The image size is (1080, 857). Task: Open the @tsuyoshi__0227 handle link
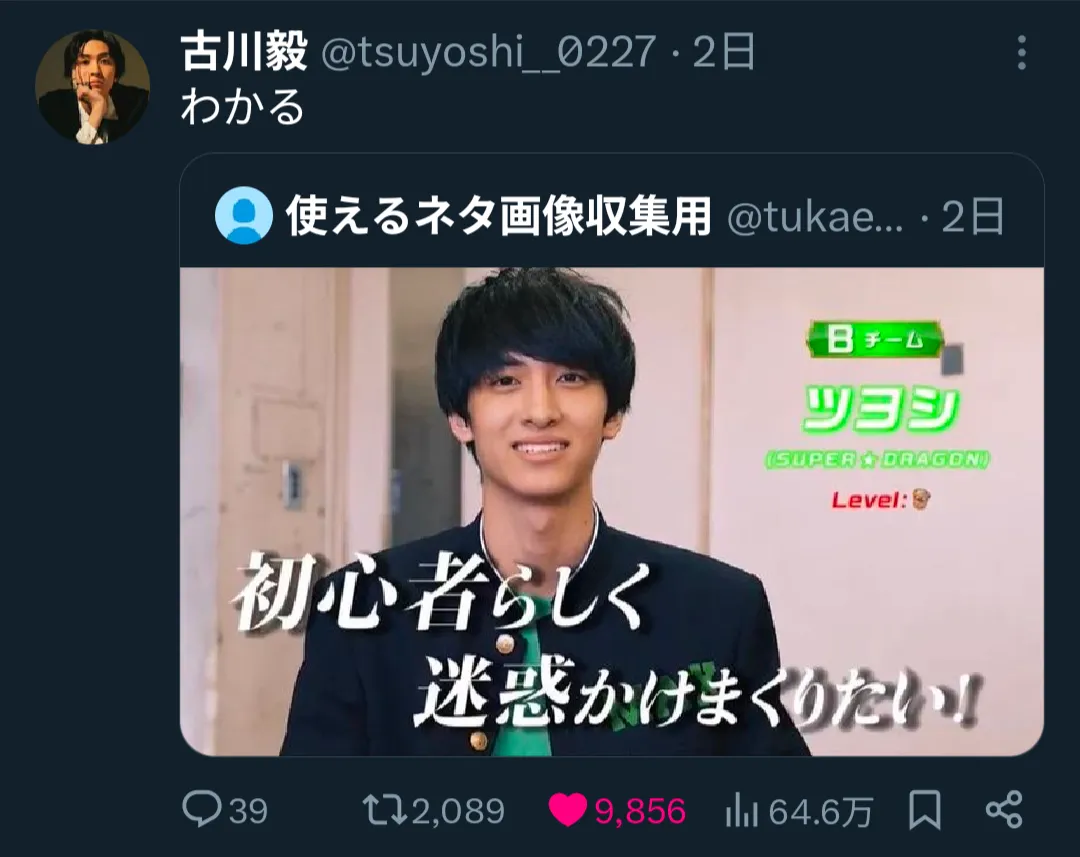488,52
